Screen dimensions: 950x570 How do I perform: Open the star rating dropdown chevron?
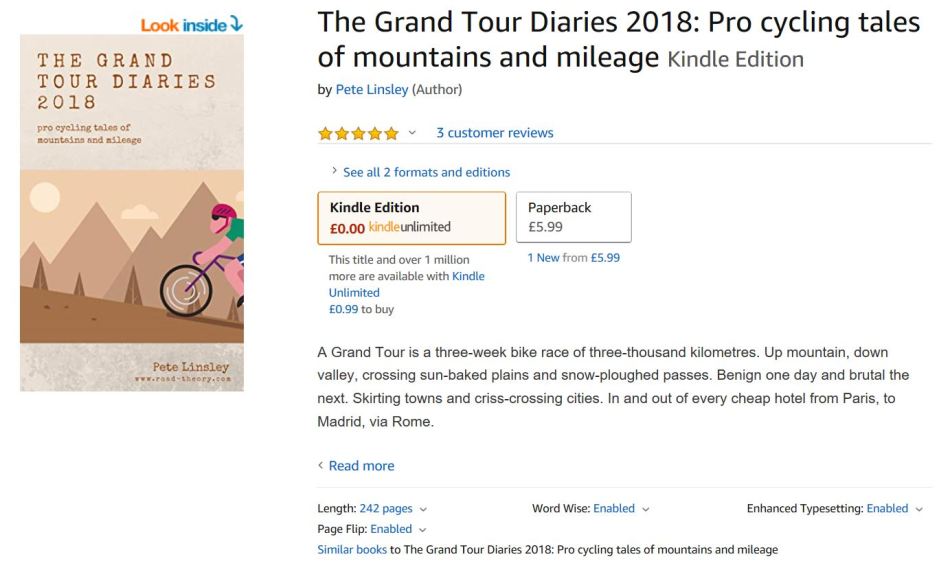pyautogui.click(x=412, y=133)
